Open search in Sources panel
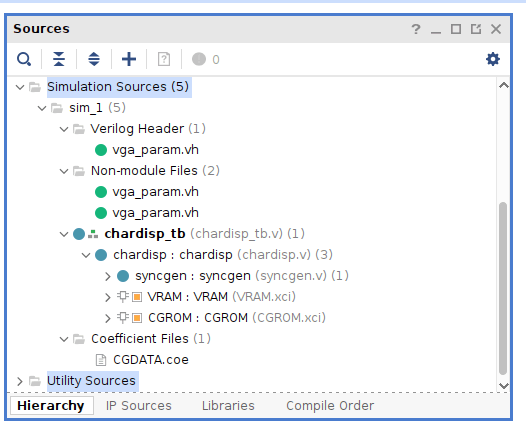The height and width of the screenshot is (430, 526). [x=24, y=59]
